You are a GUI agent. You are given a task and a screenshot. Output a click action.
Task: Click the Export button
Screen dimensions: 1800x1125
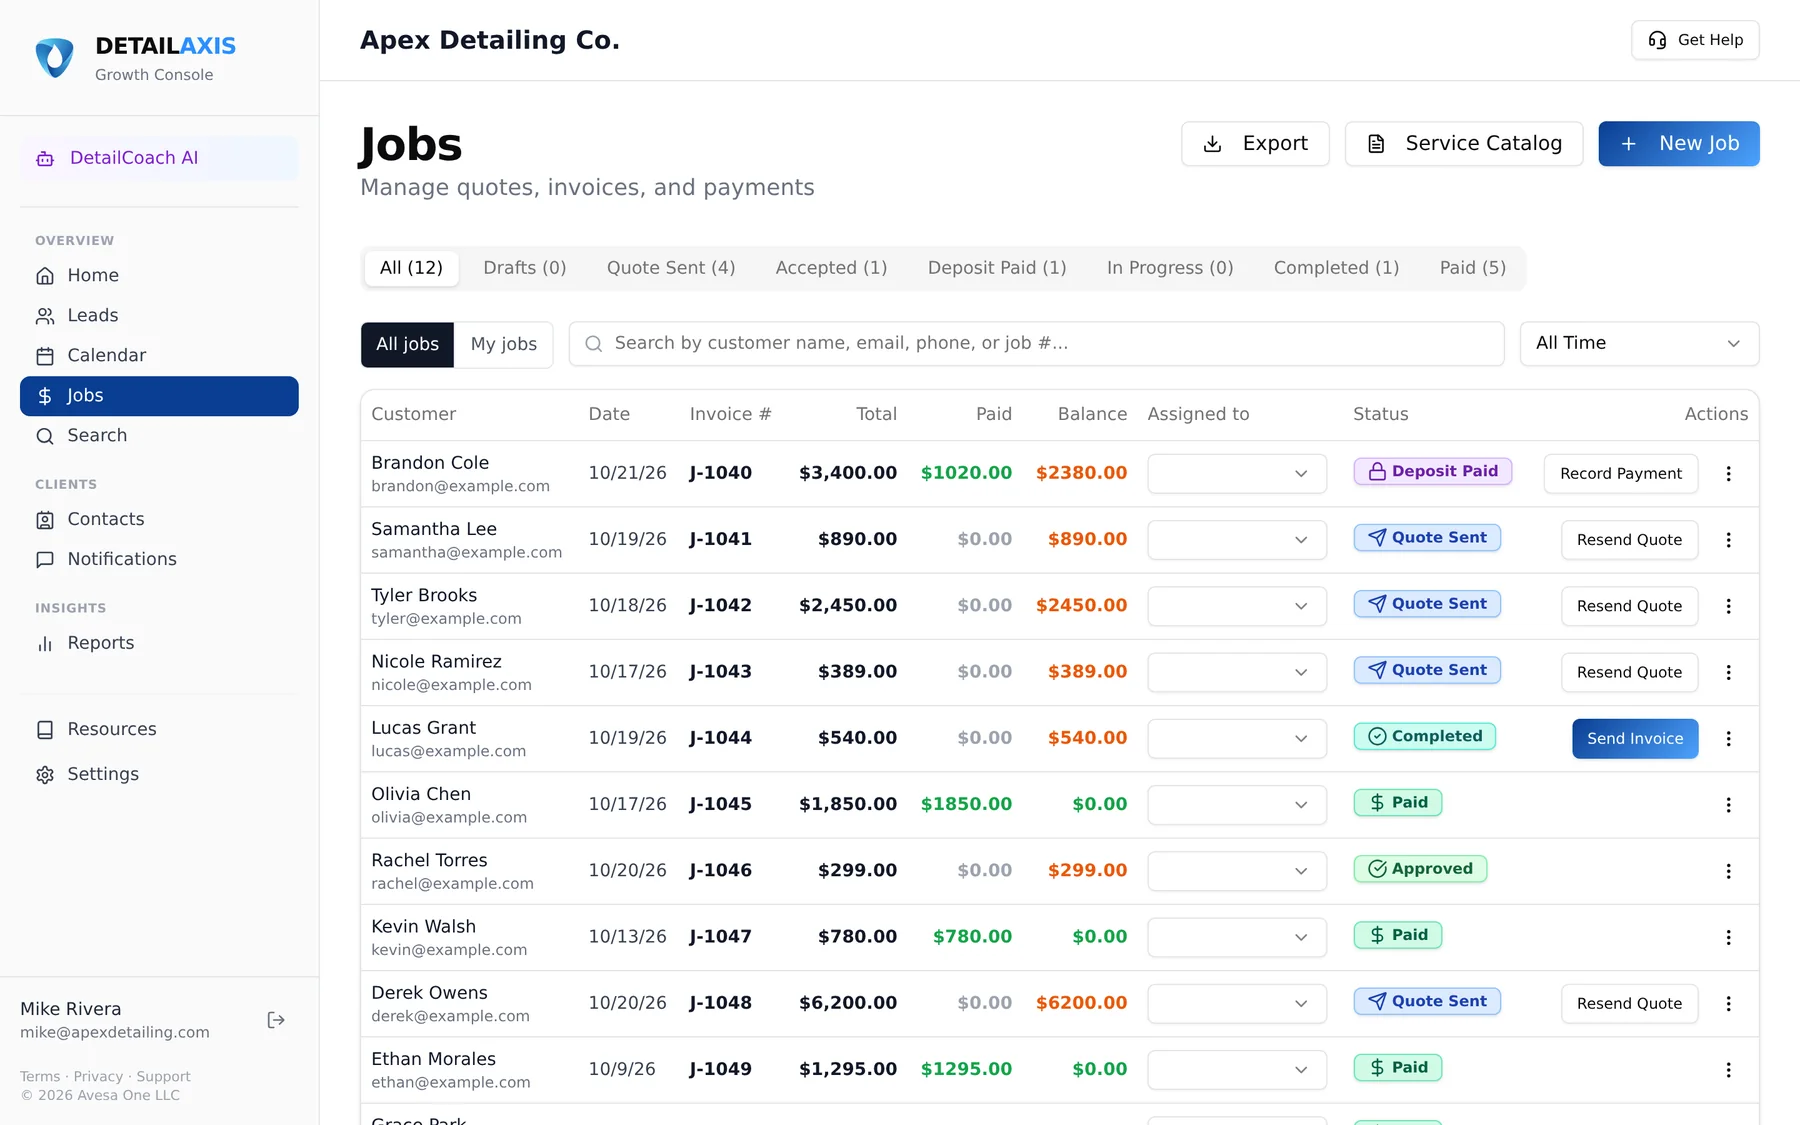(1255, 144)
